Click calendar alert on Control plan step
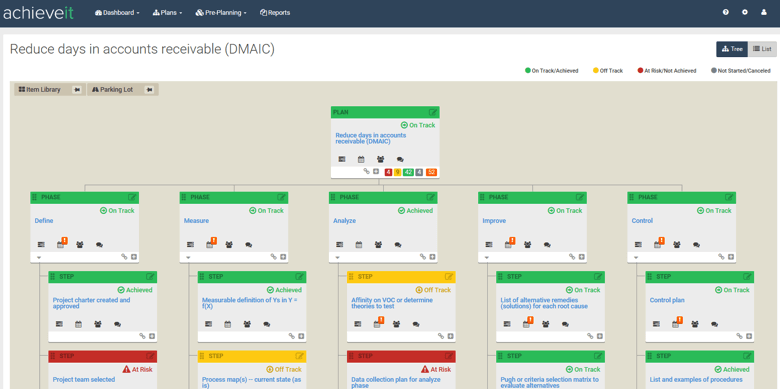The height and width of the screenshot is (389, 780). [x=677, y=322]
